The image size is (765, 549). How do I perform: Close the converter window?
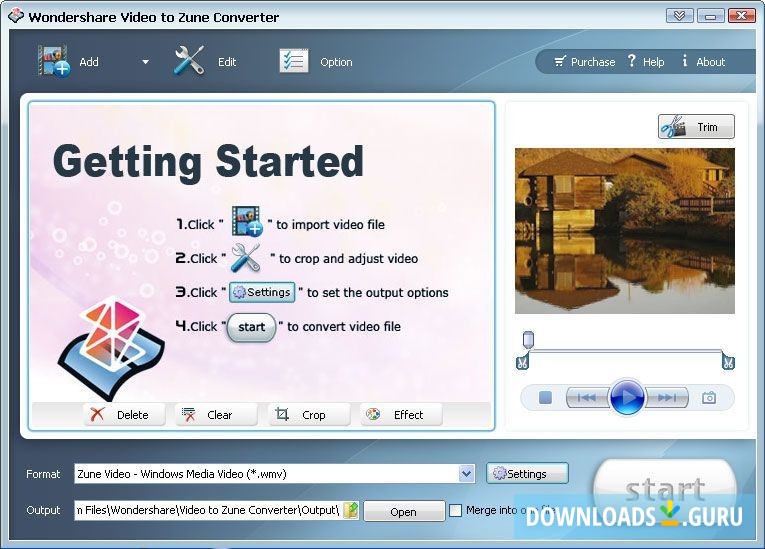(742, 16)
